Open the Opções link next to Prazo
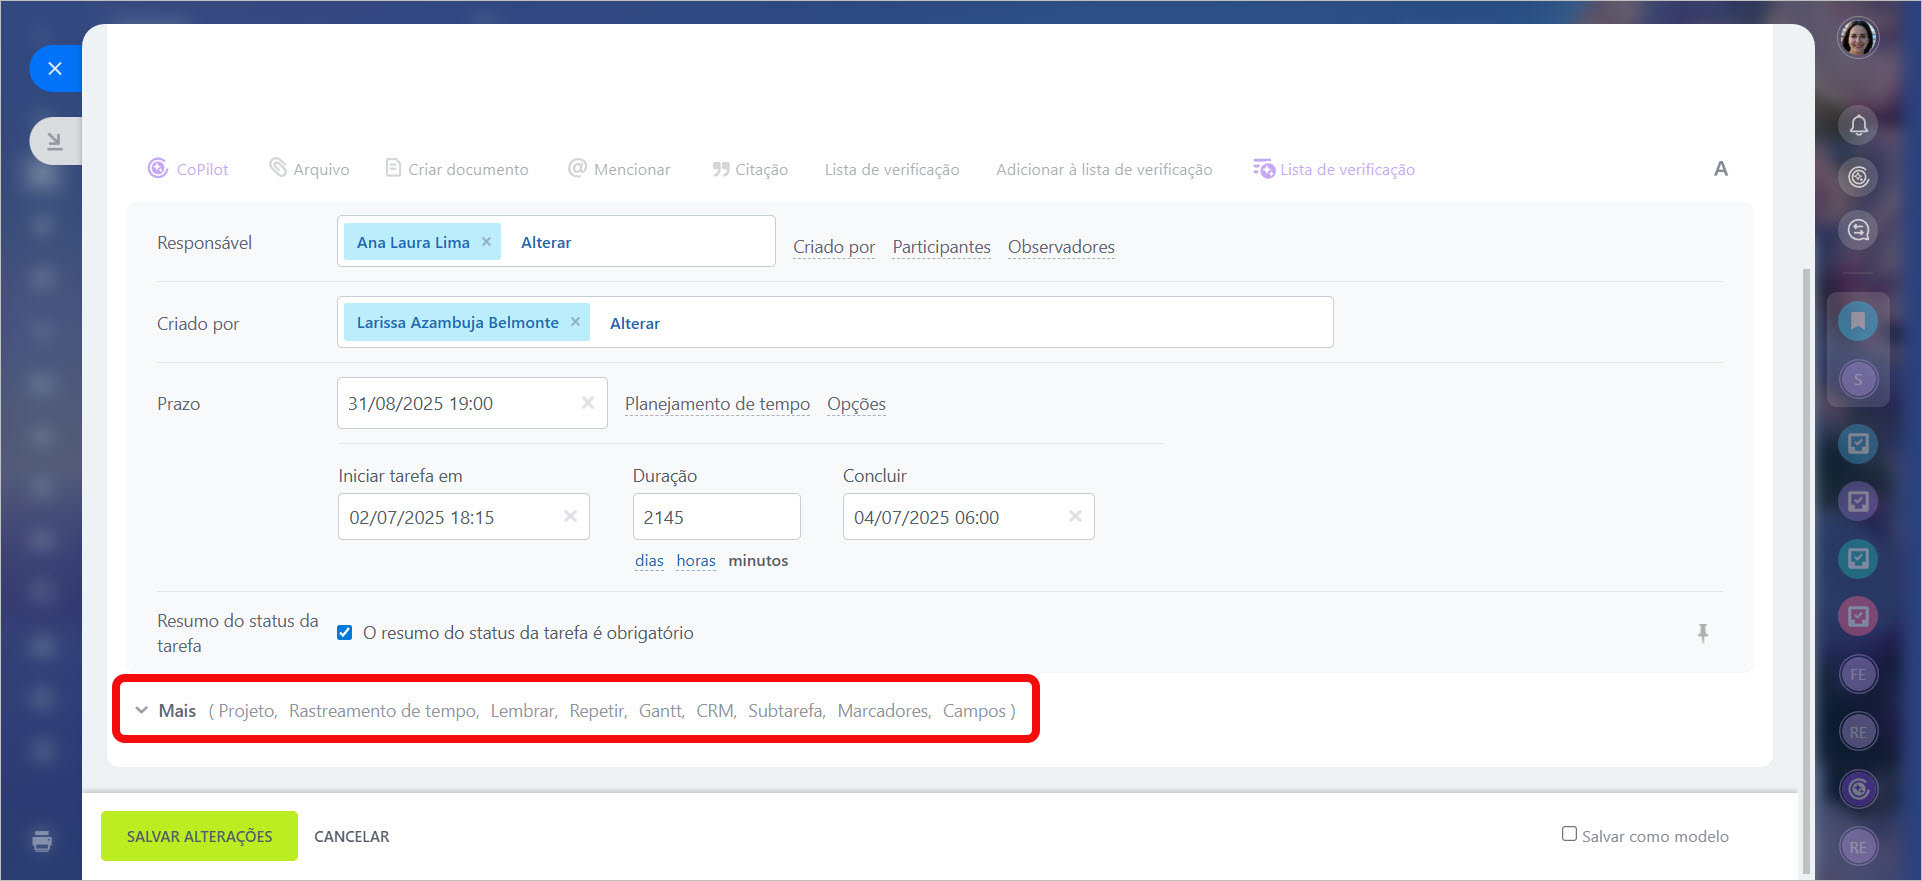1922x881 pixels. tap(856, 404)
